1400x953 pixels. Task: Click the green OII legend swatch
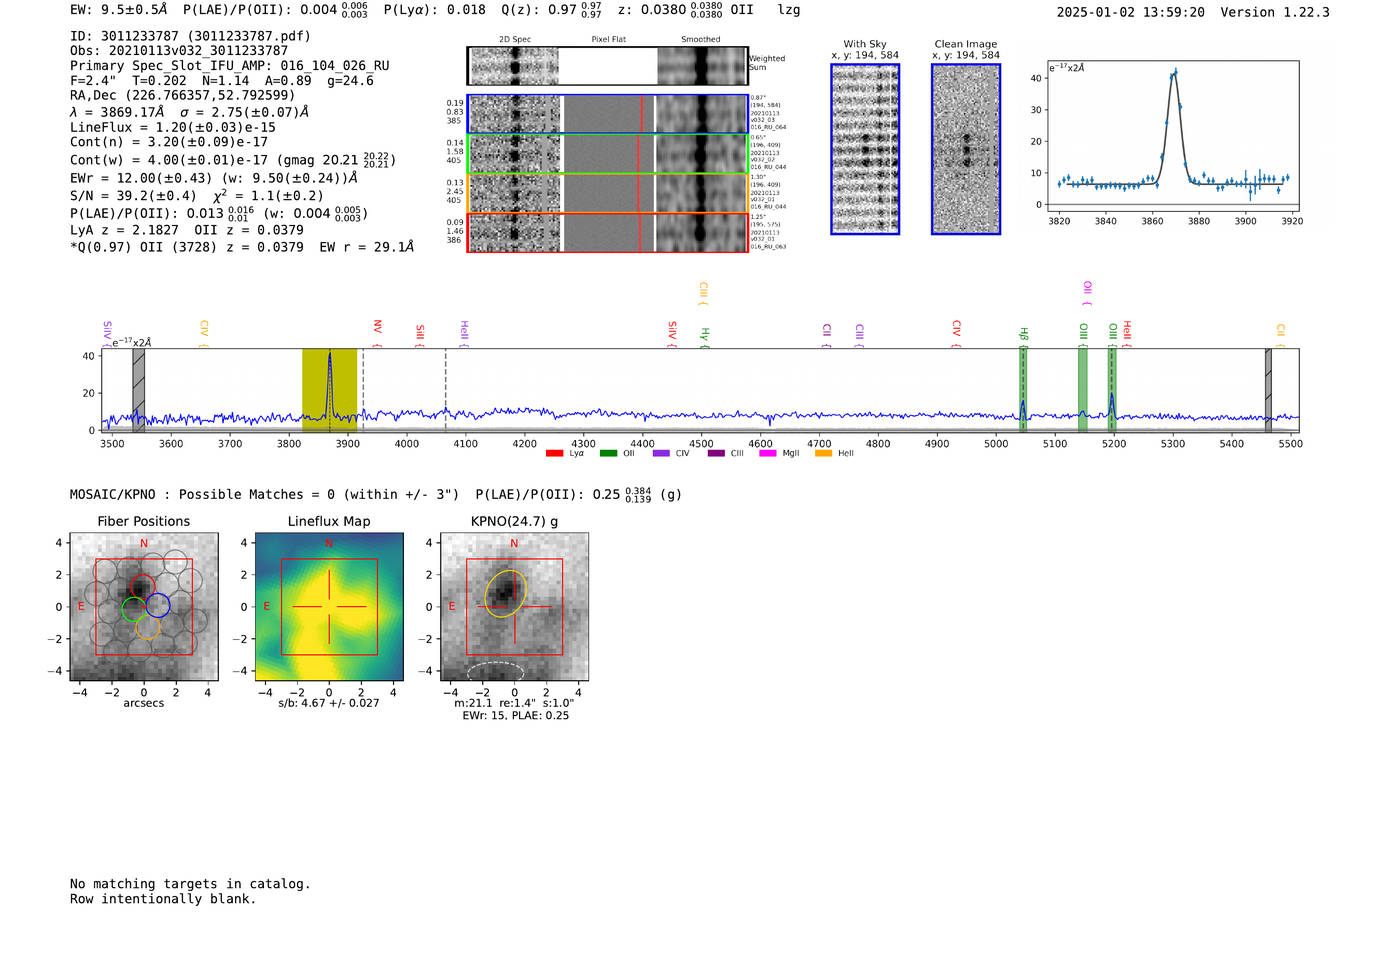click(608, 453)
